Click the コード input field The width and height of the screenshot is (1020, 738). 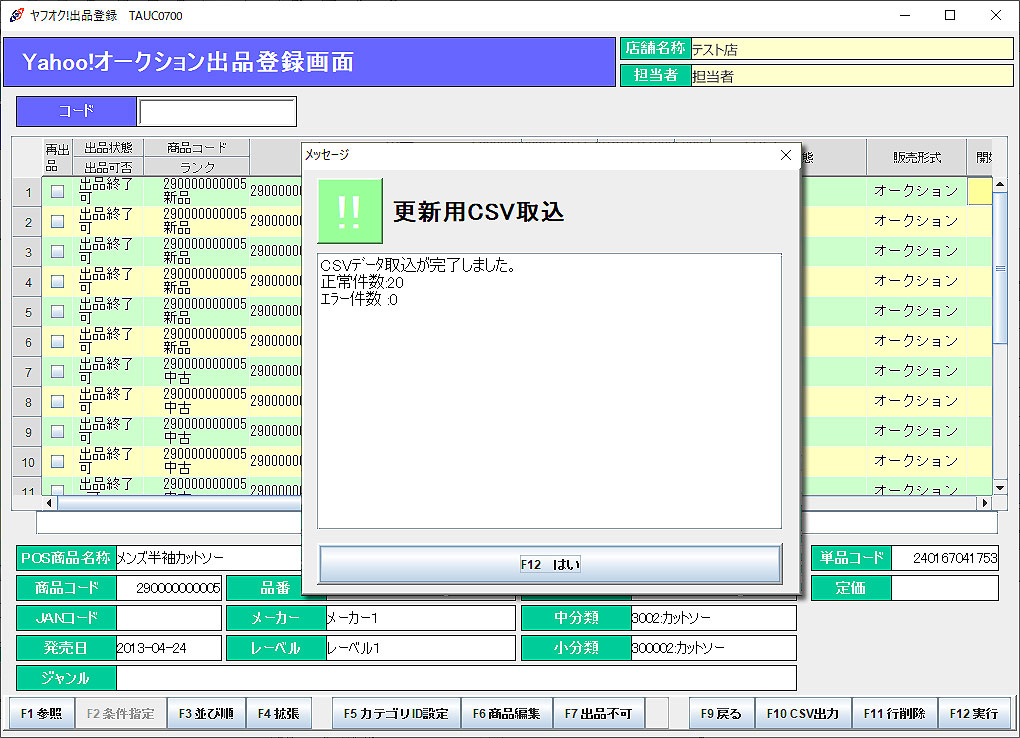(217, 111)
